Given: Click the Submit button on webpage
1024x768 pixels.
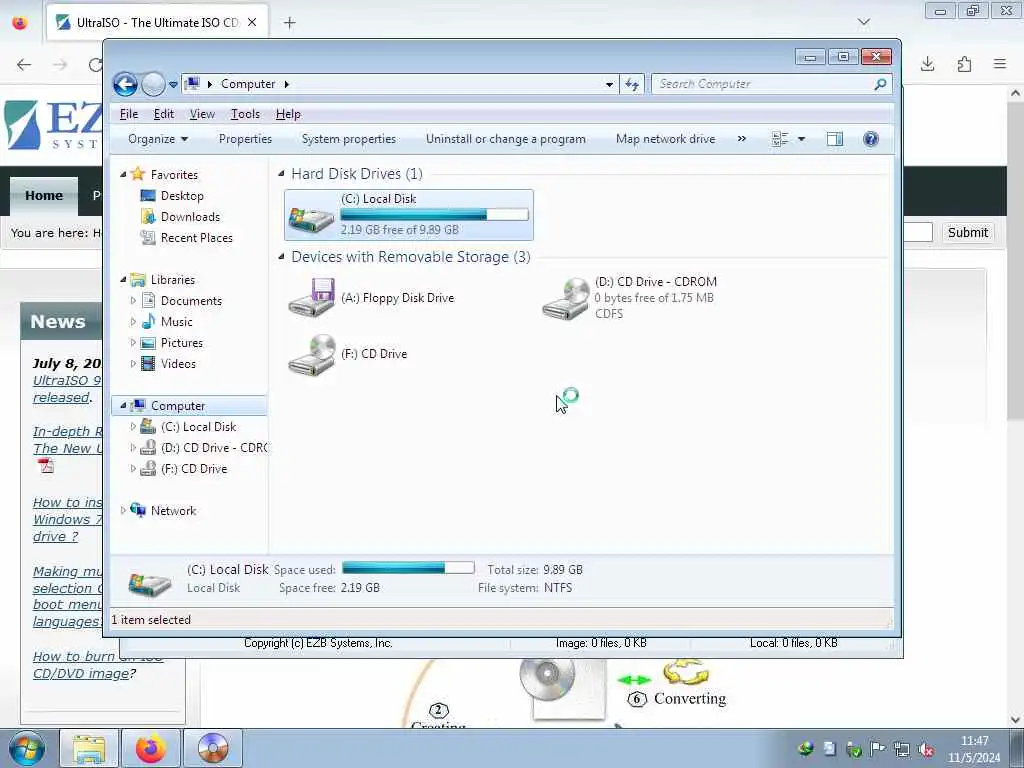Looking at the screenshot, I should (967, 232).
